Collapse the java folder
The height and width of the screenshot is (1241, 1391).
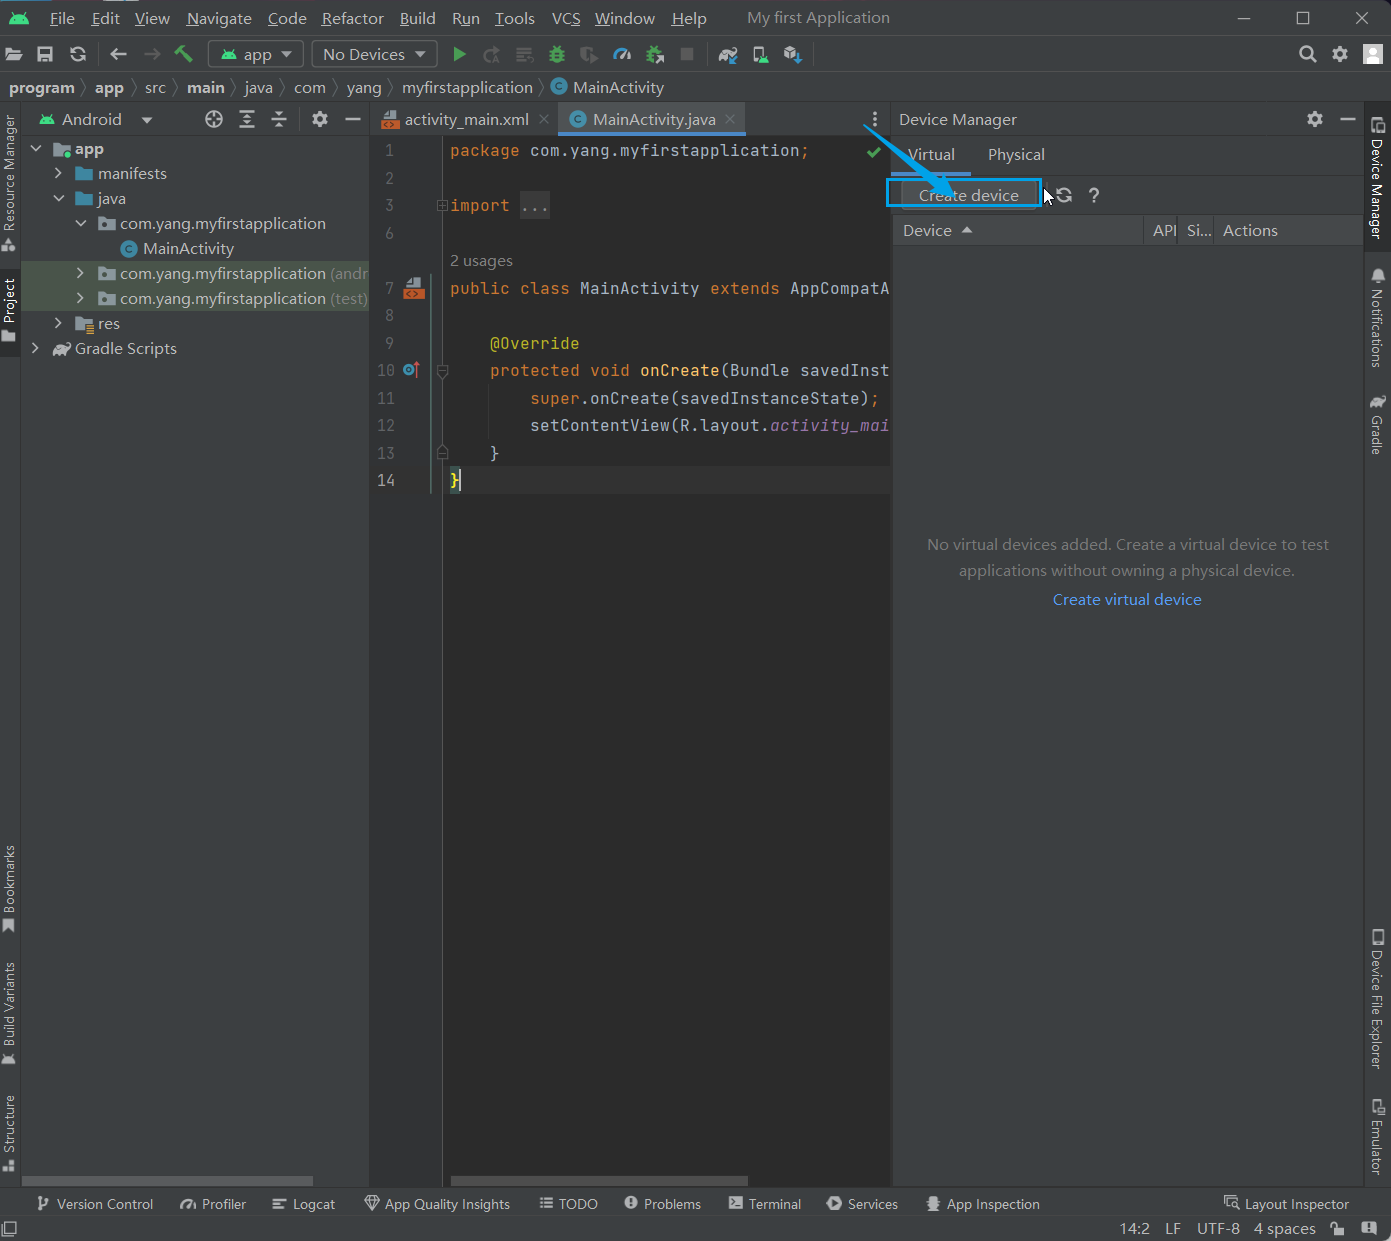[58, 198]
